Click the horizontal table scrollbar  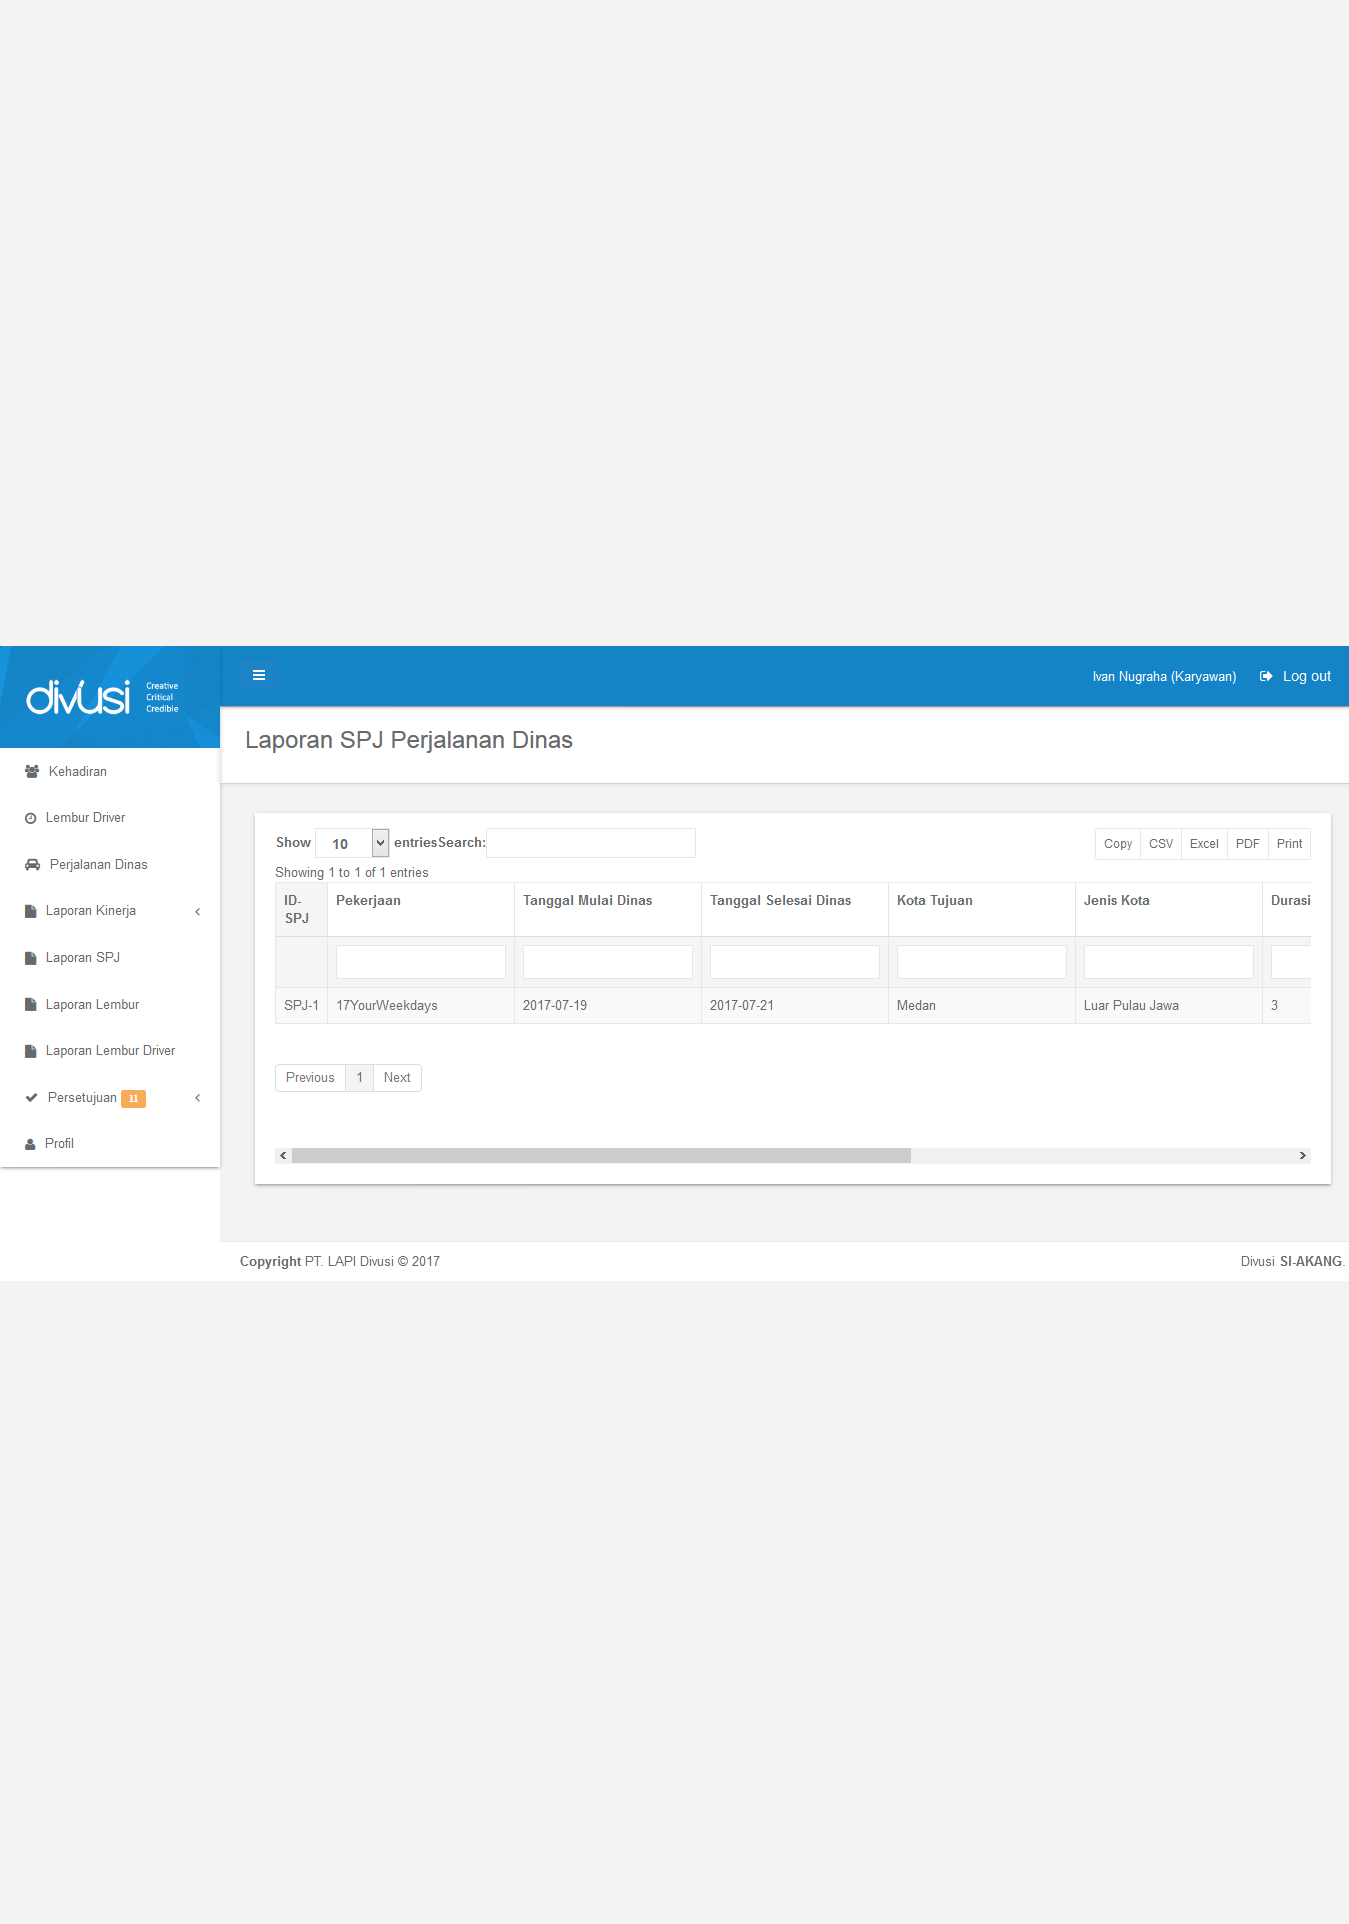(x=601, y=1156)
